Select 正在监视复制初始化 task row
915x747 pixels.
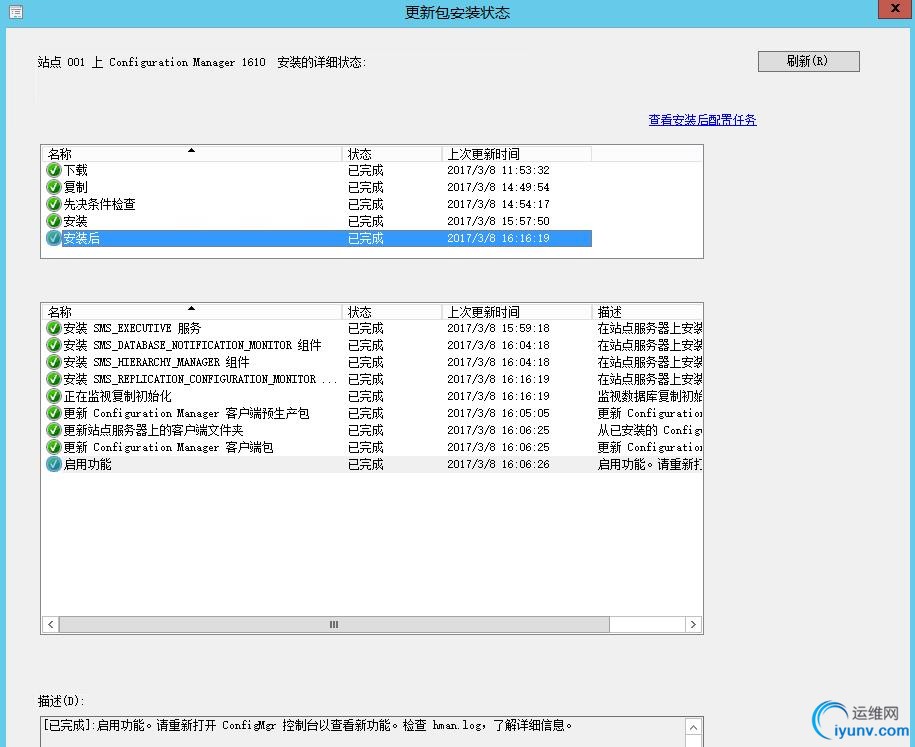[373, 396]
